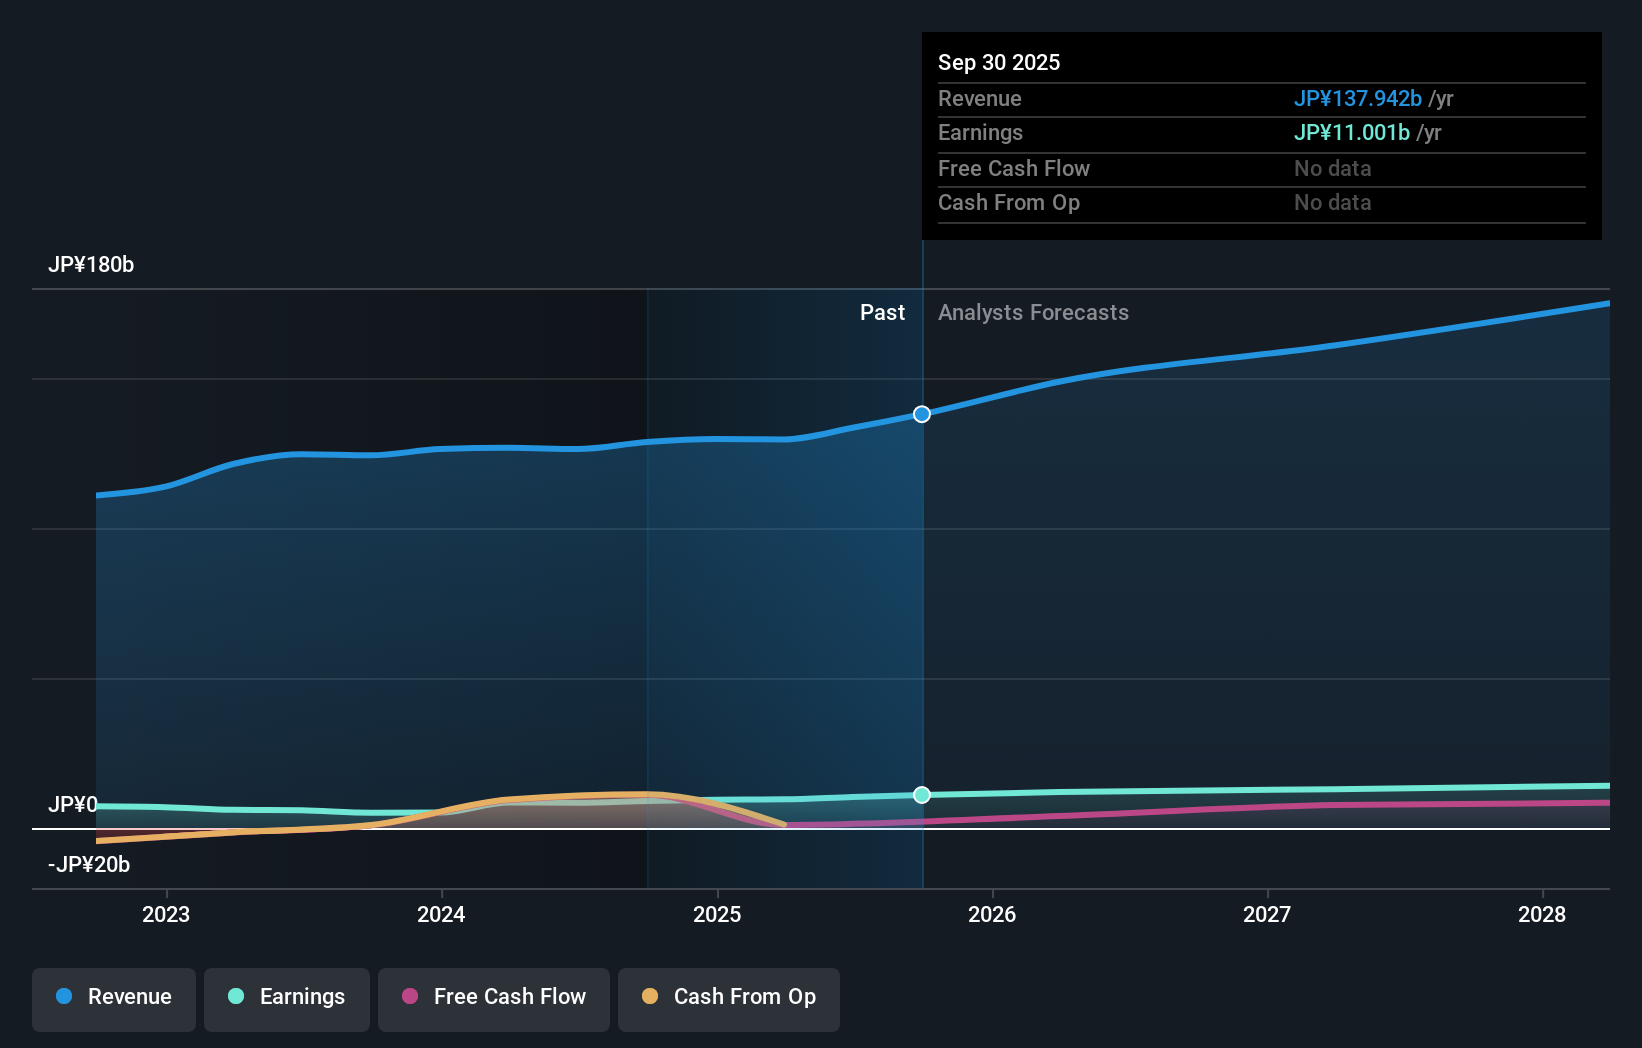Click the pink Free Cash Flow legend dot
This screenshot has width=1642, height=1048.
(x=408, y=997)
